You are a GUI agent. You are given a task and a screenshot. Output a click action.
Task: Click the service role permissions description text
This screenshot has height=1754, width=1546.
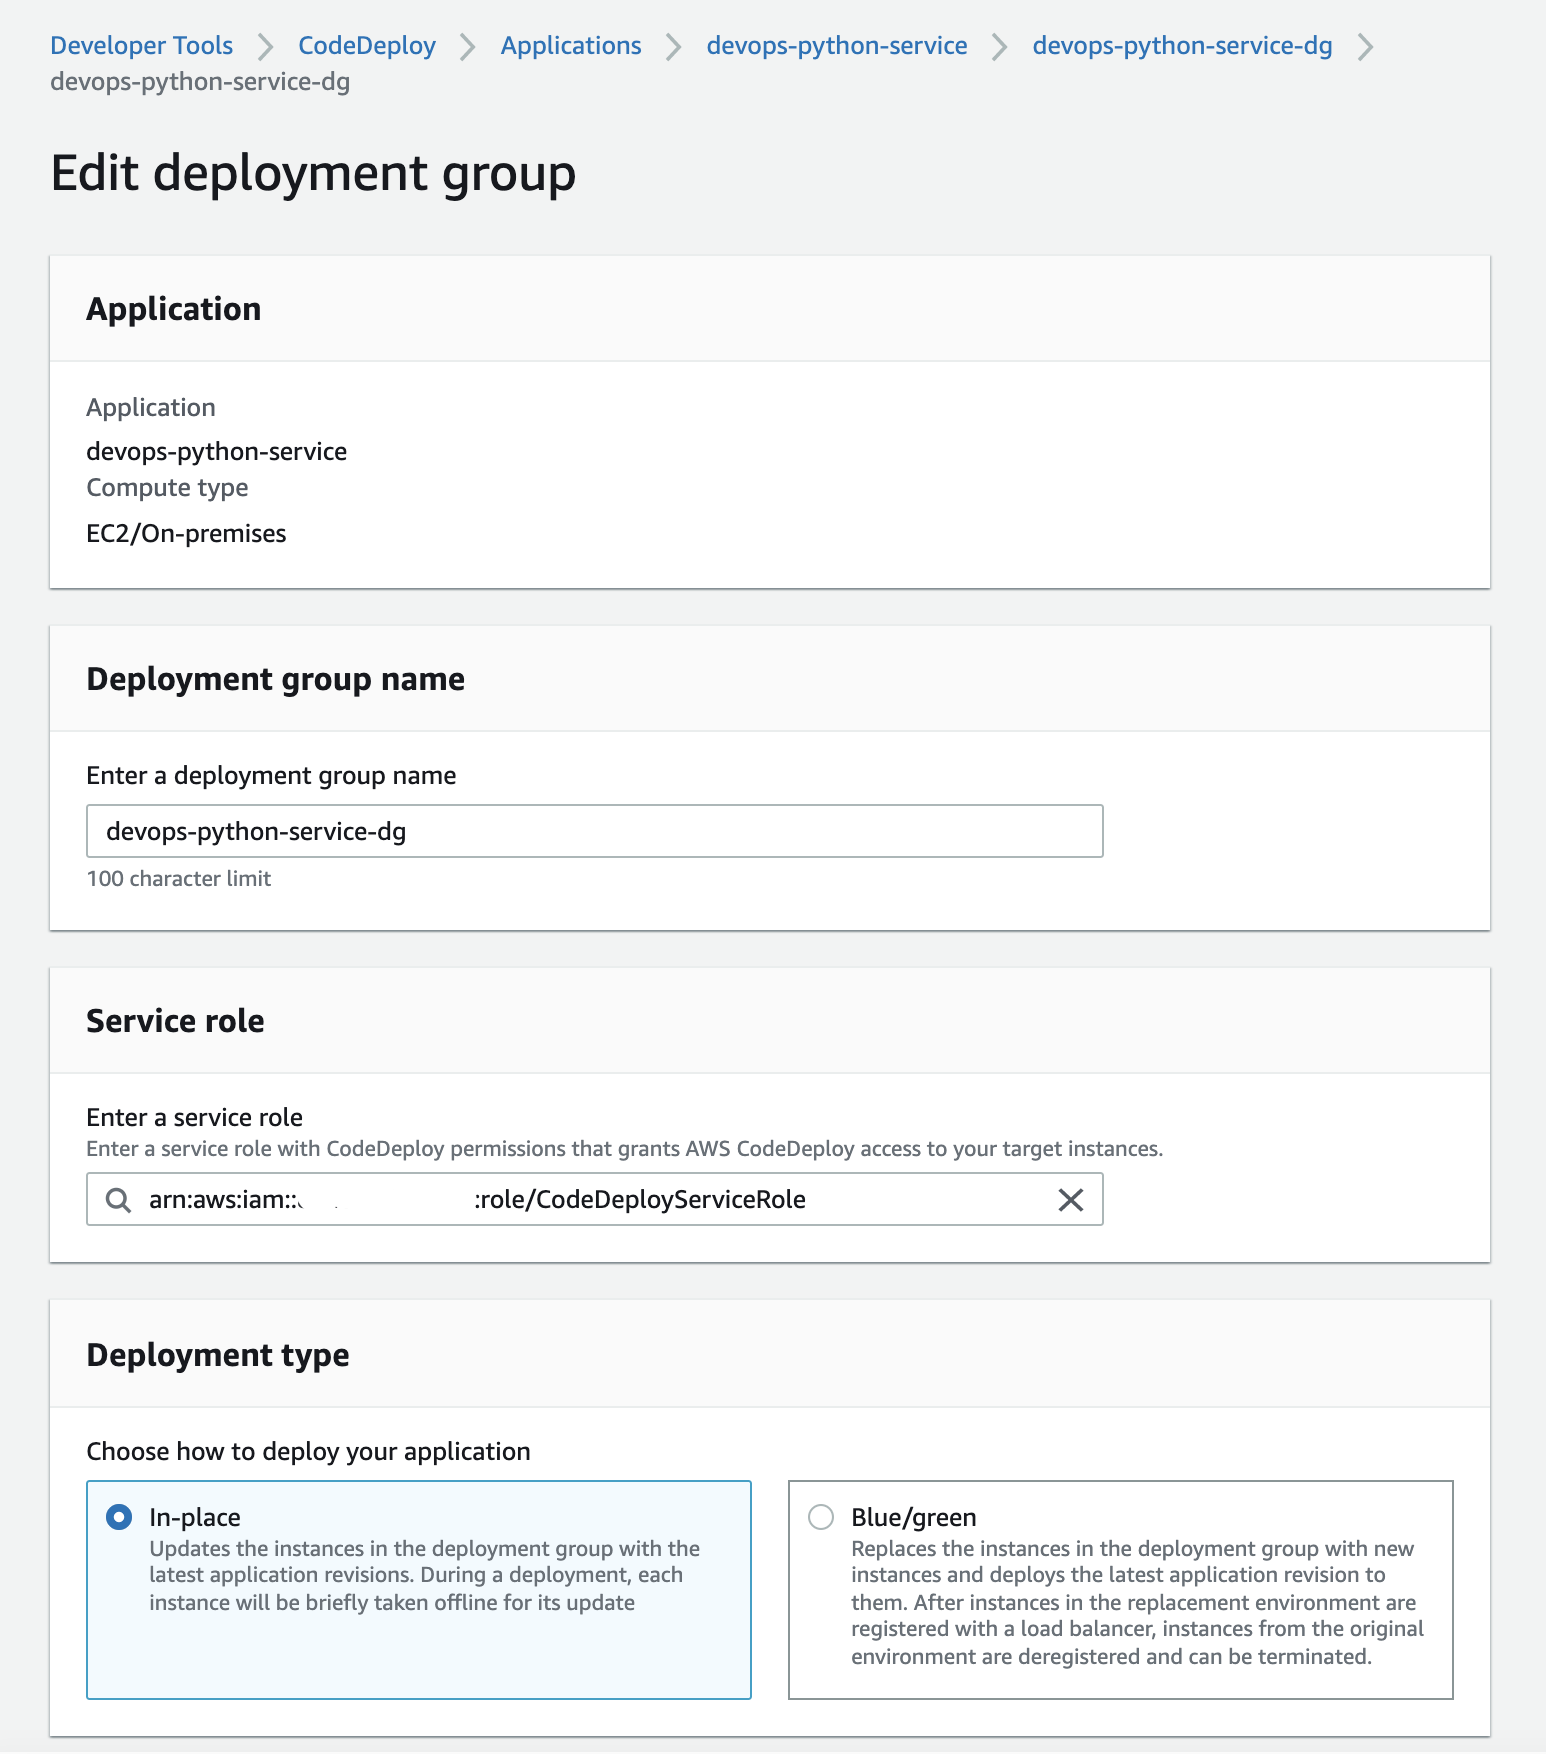point(625,1149)
